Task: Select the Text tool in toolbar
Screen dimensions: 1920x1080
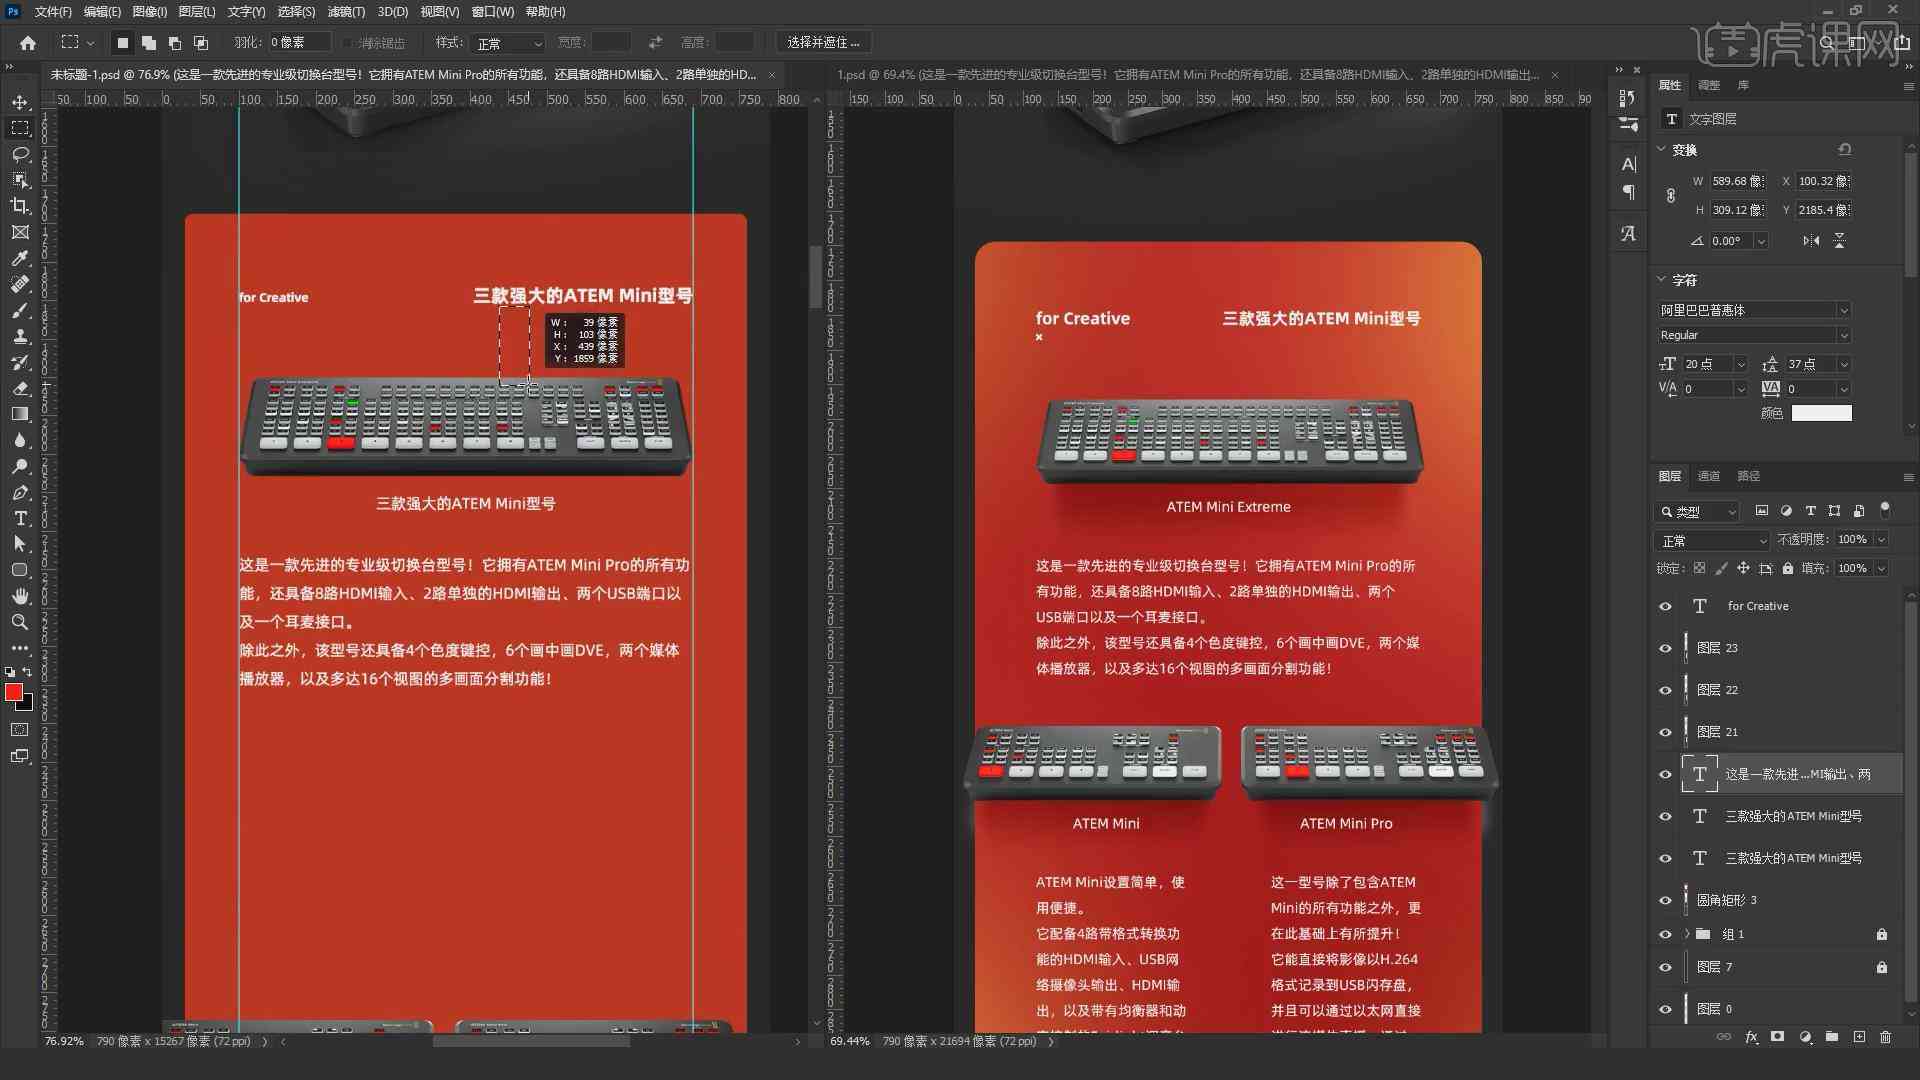Action: point(18,517)
